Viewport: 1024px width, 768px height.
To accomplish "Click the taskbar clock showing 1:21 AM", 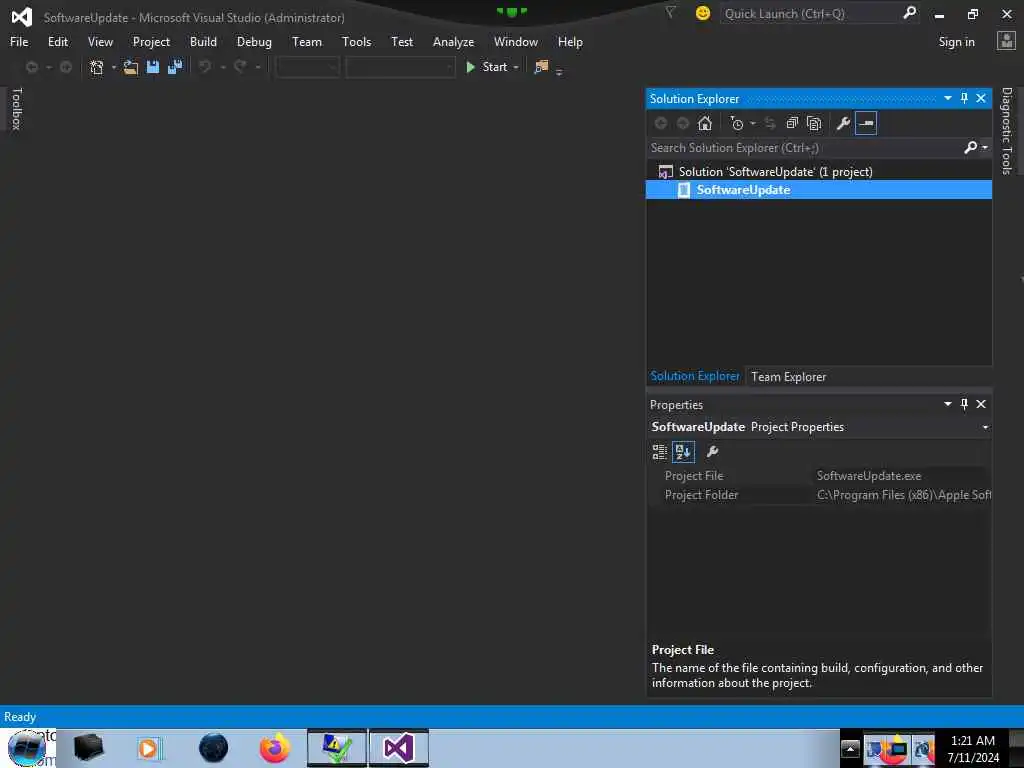I will [973, 748].
